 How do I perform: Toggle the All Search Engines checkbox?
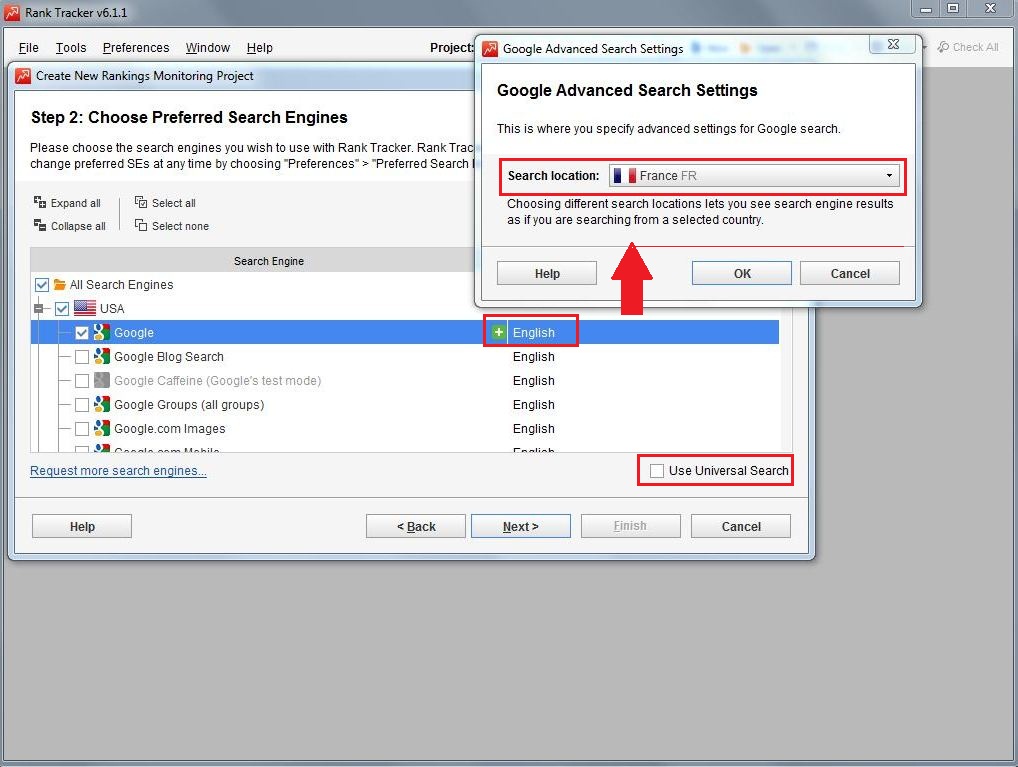click(x=42, y=284)
